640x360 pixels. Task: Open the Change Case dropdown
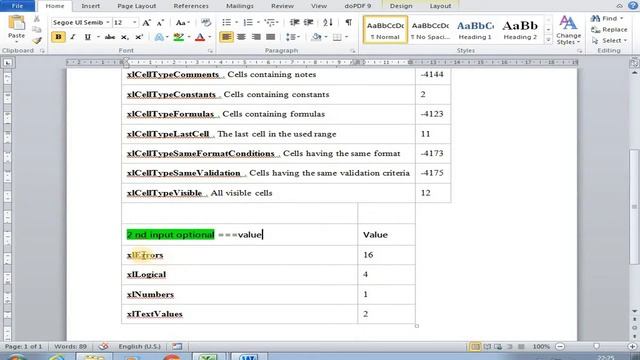(182, 23)
